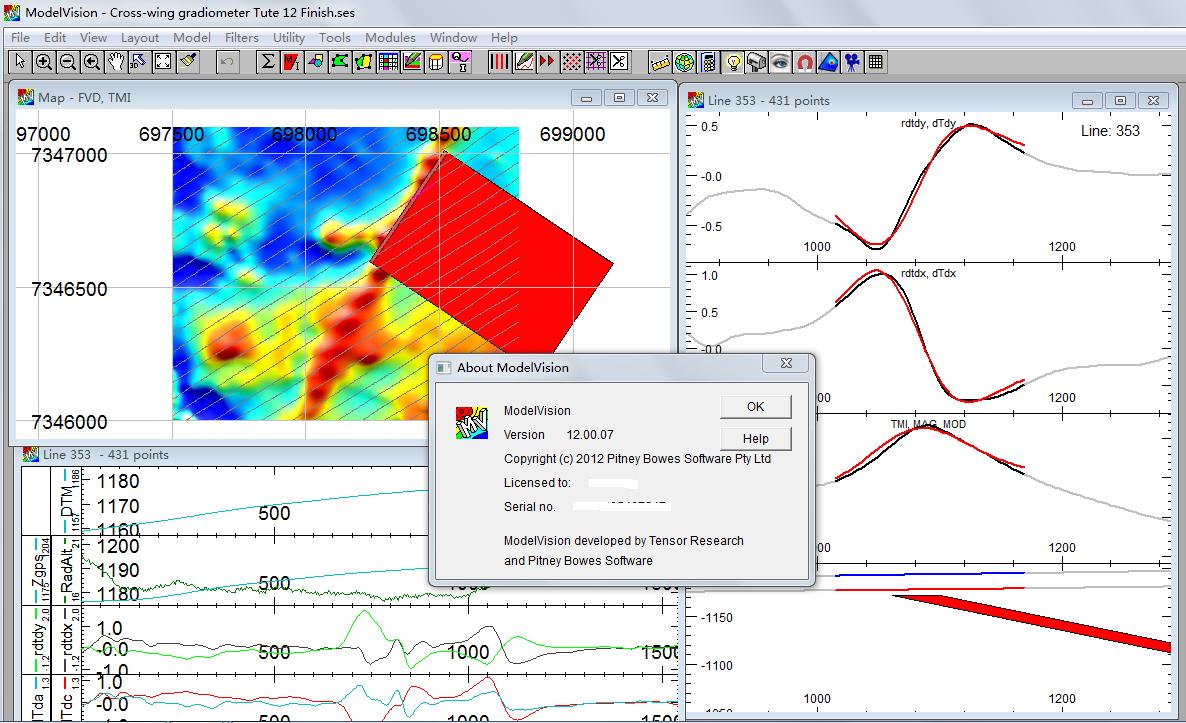1186x723 pixels.
Task: Activate the zoom out magnifier tool
Action: [x=68, y=62]
